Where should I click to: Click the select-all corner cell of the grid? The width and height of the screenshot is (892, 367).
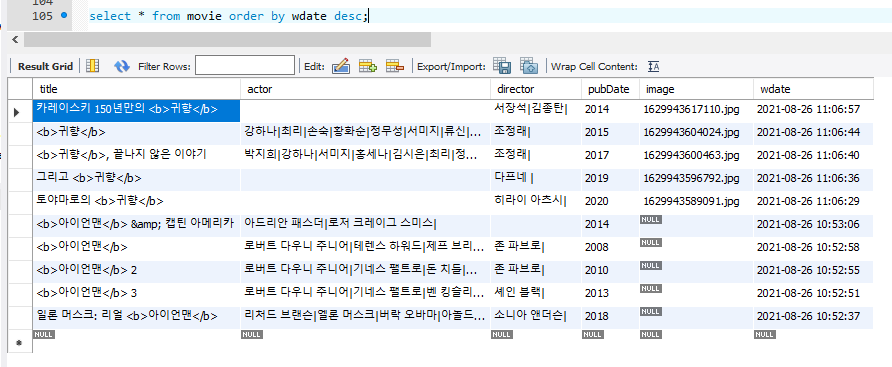(x=20, y=89)
